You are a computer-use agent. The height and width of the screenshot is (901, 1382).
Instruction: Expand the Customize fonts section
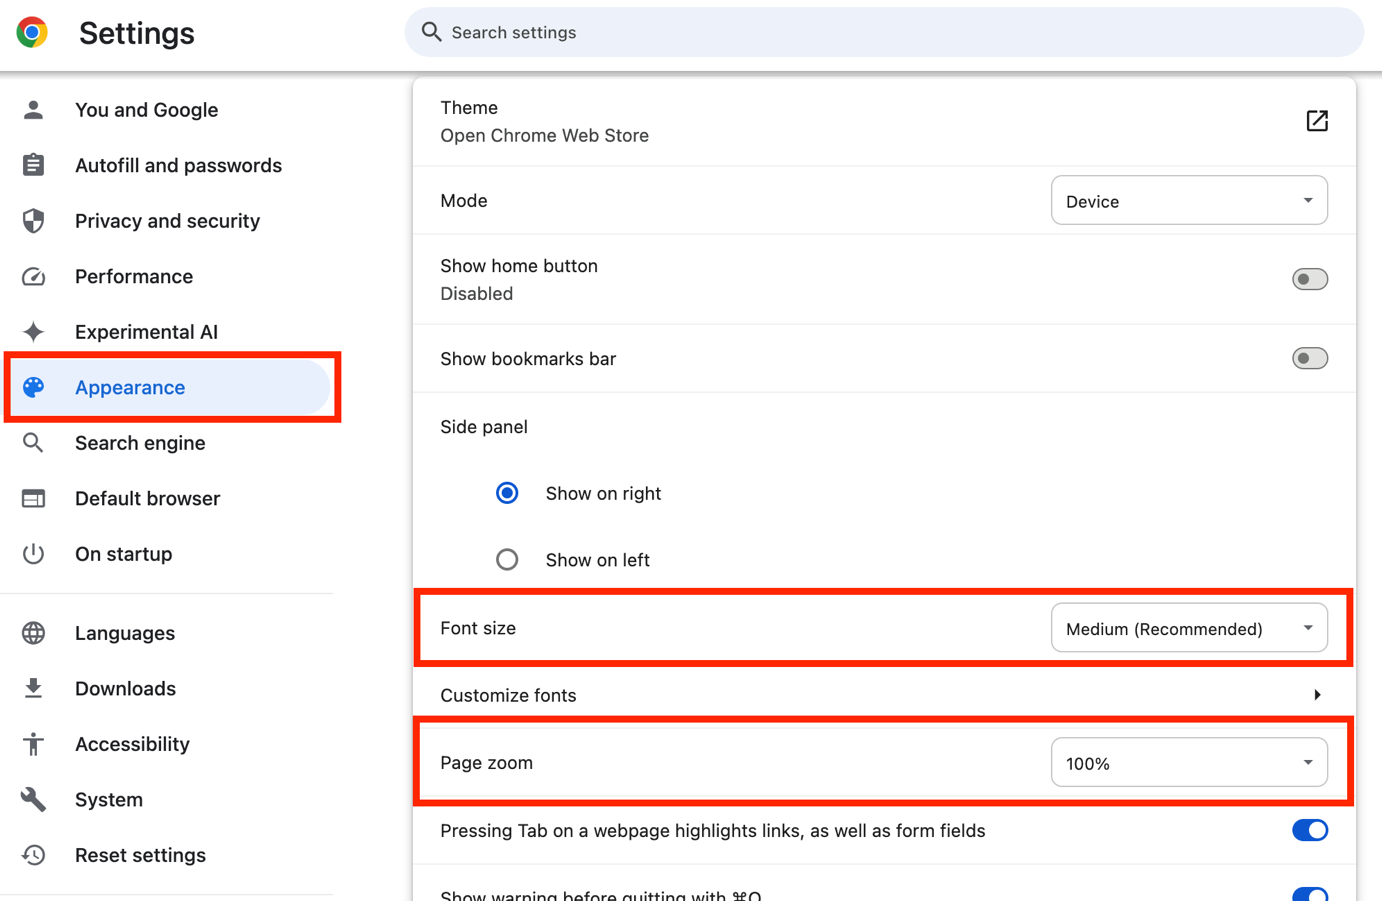(x=1317, y=695)
